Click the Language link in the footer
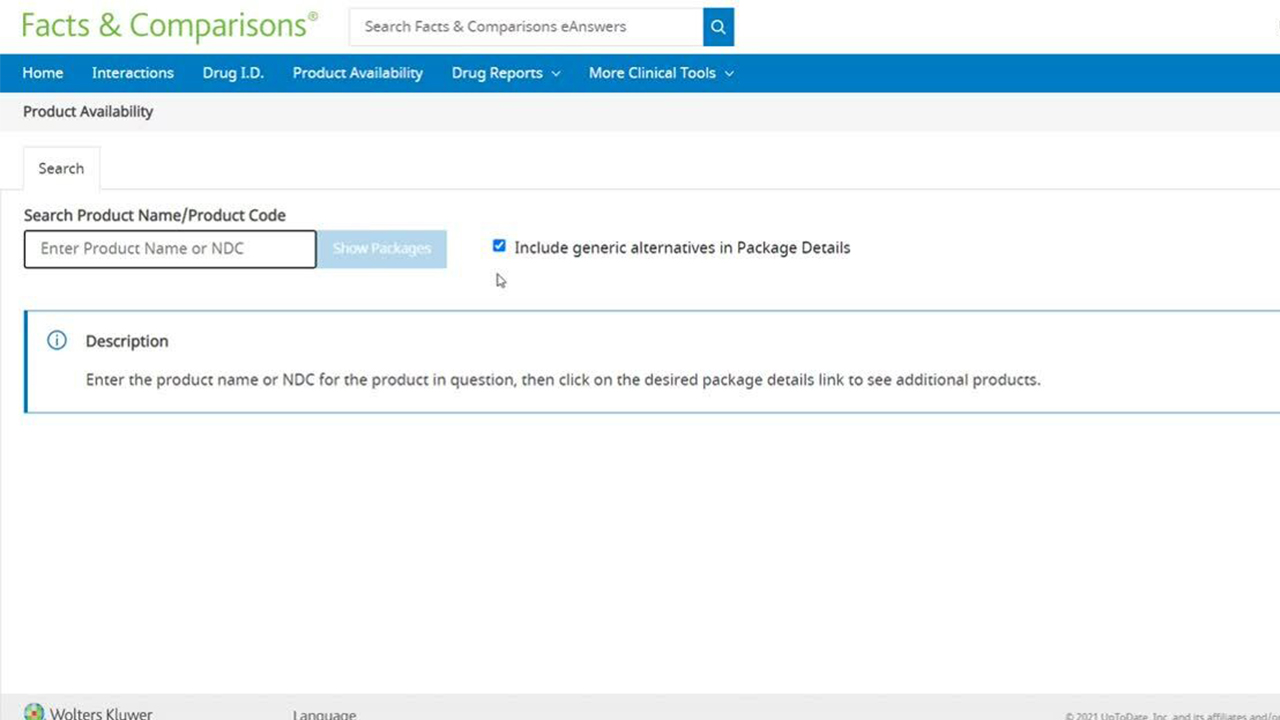Viewport: 1280px width, 720px height. click(324, 714)
